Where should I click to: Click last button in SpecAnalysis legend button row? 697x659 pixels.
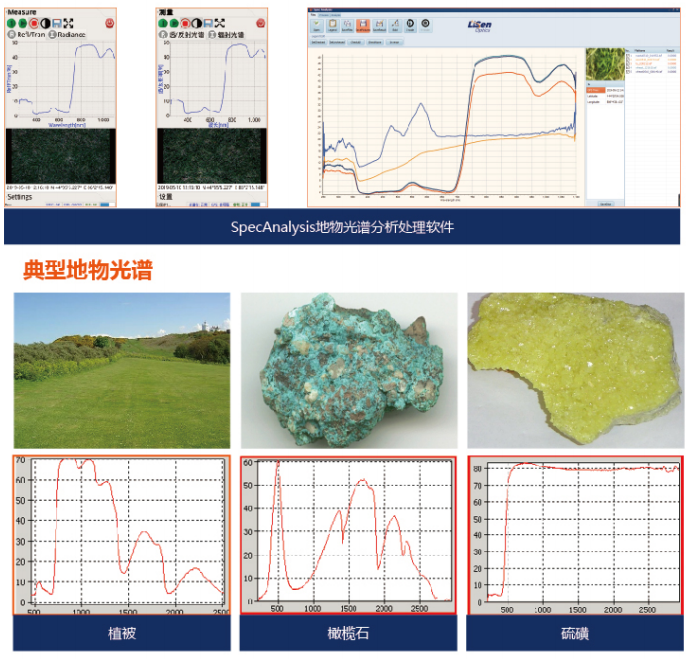pos(394,42)
